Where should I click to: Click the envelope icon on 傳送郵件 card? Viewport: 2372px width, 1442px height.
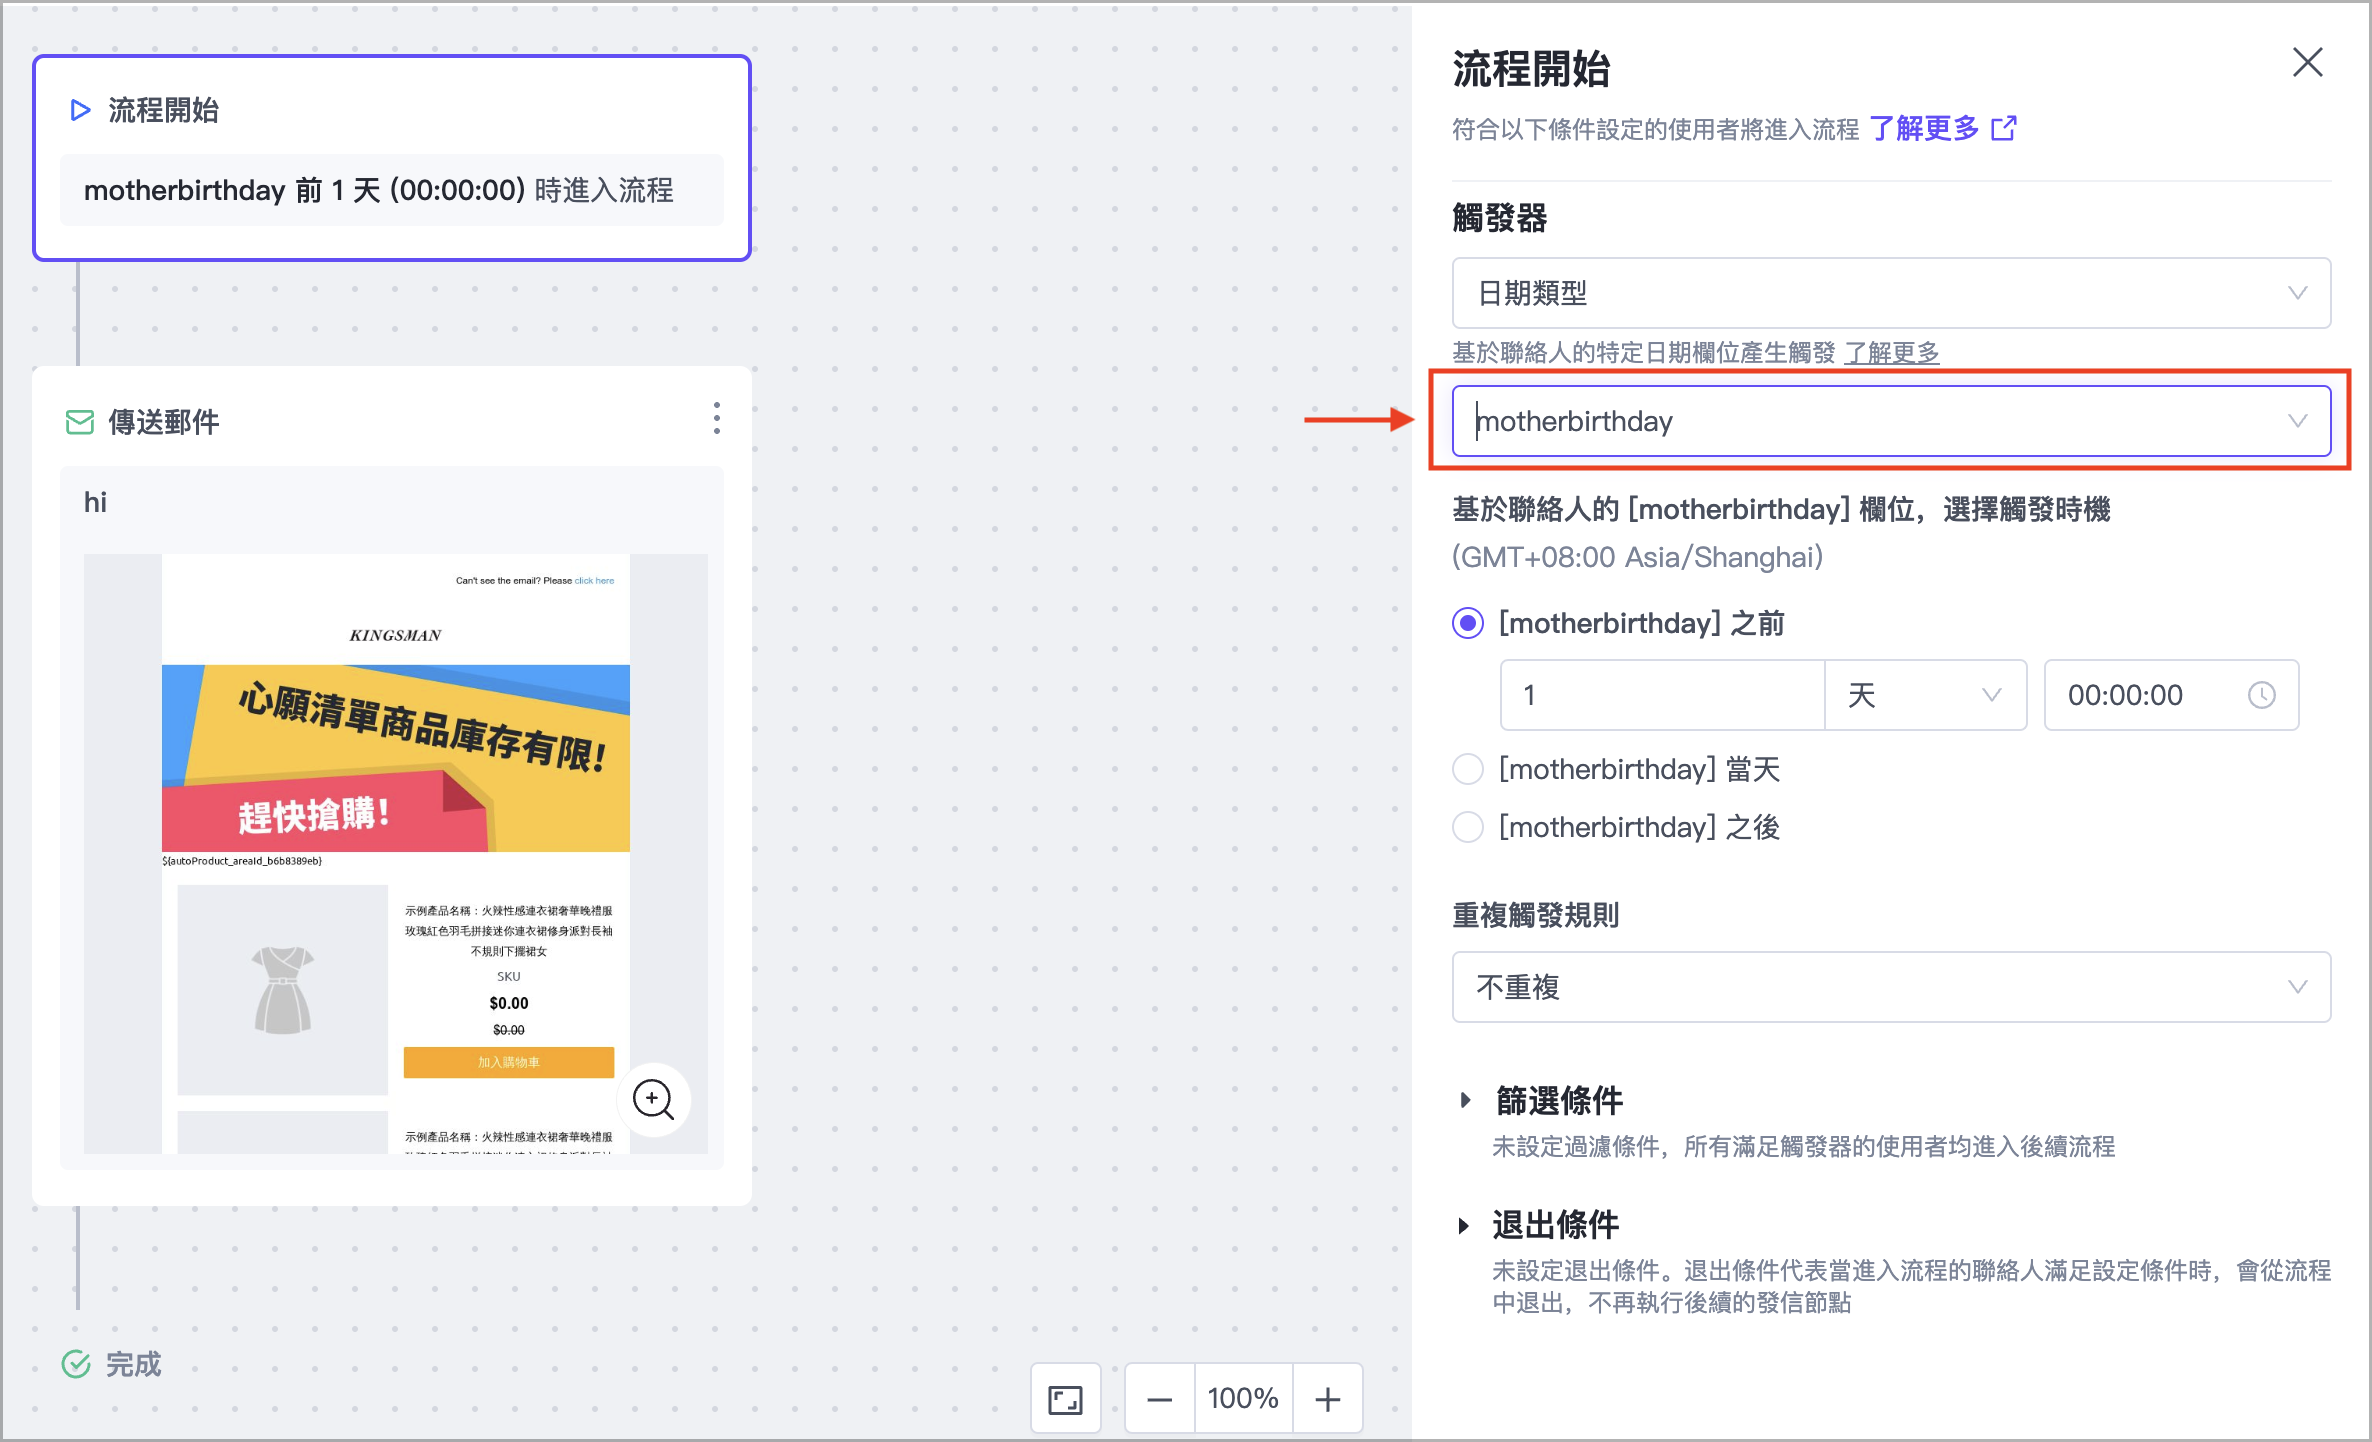(x=79, y=422)
